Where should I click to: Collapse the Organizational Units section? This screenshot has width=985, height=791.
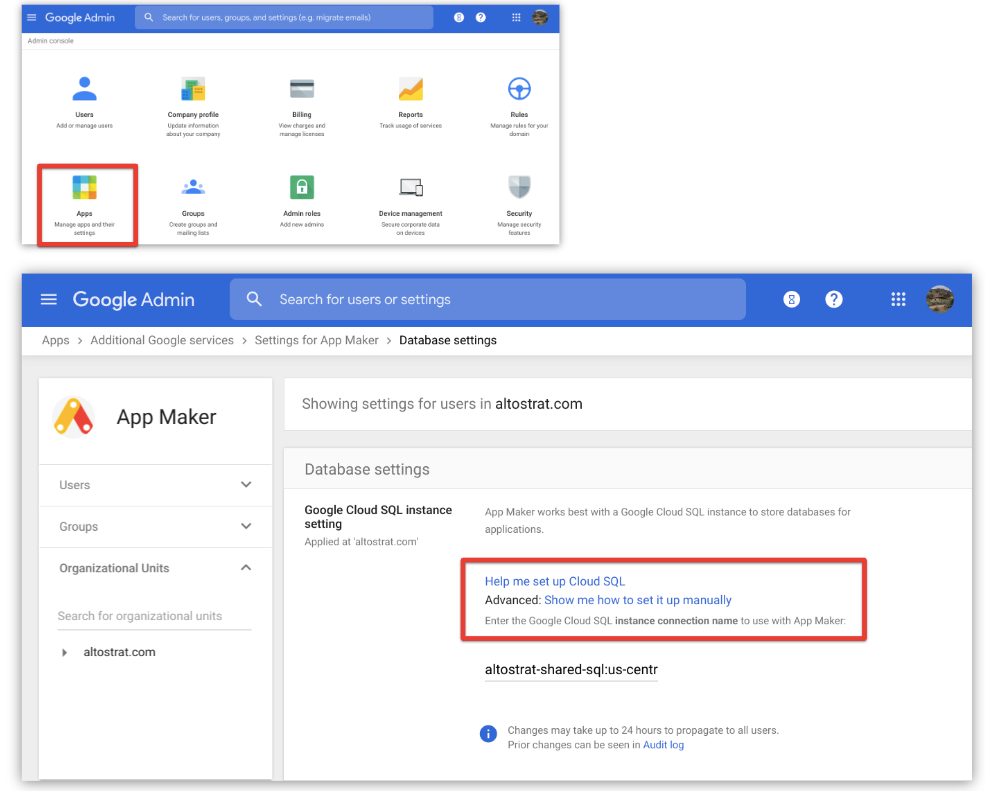[x=246, y=567]
